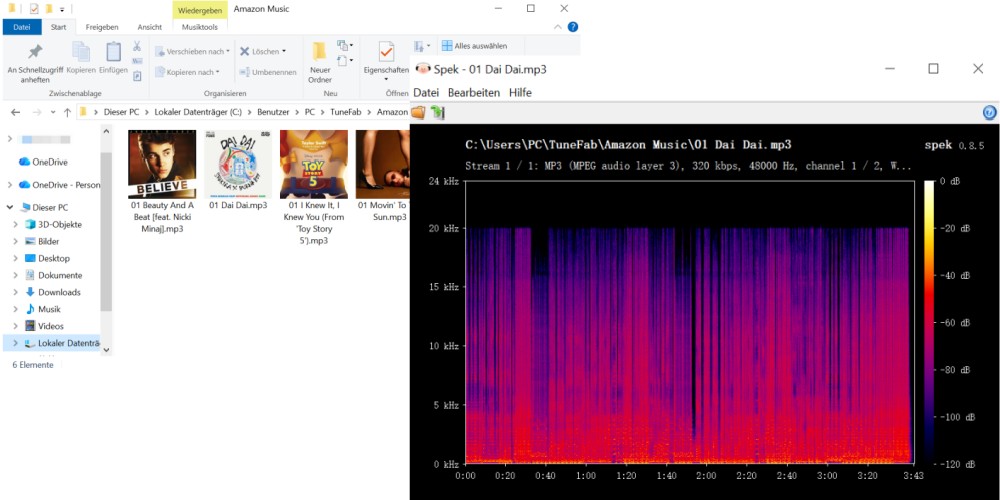This screenshot has height=500, width=1000.
Task: Click Umbenennen in the ribbon
Action: coord(268,72)
